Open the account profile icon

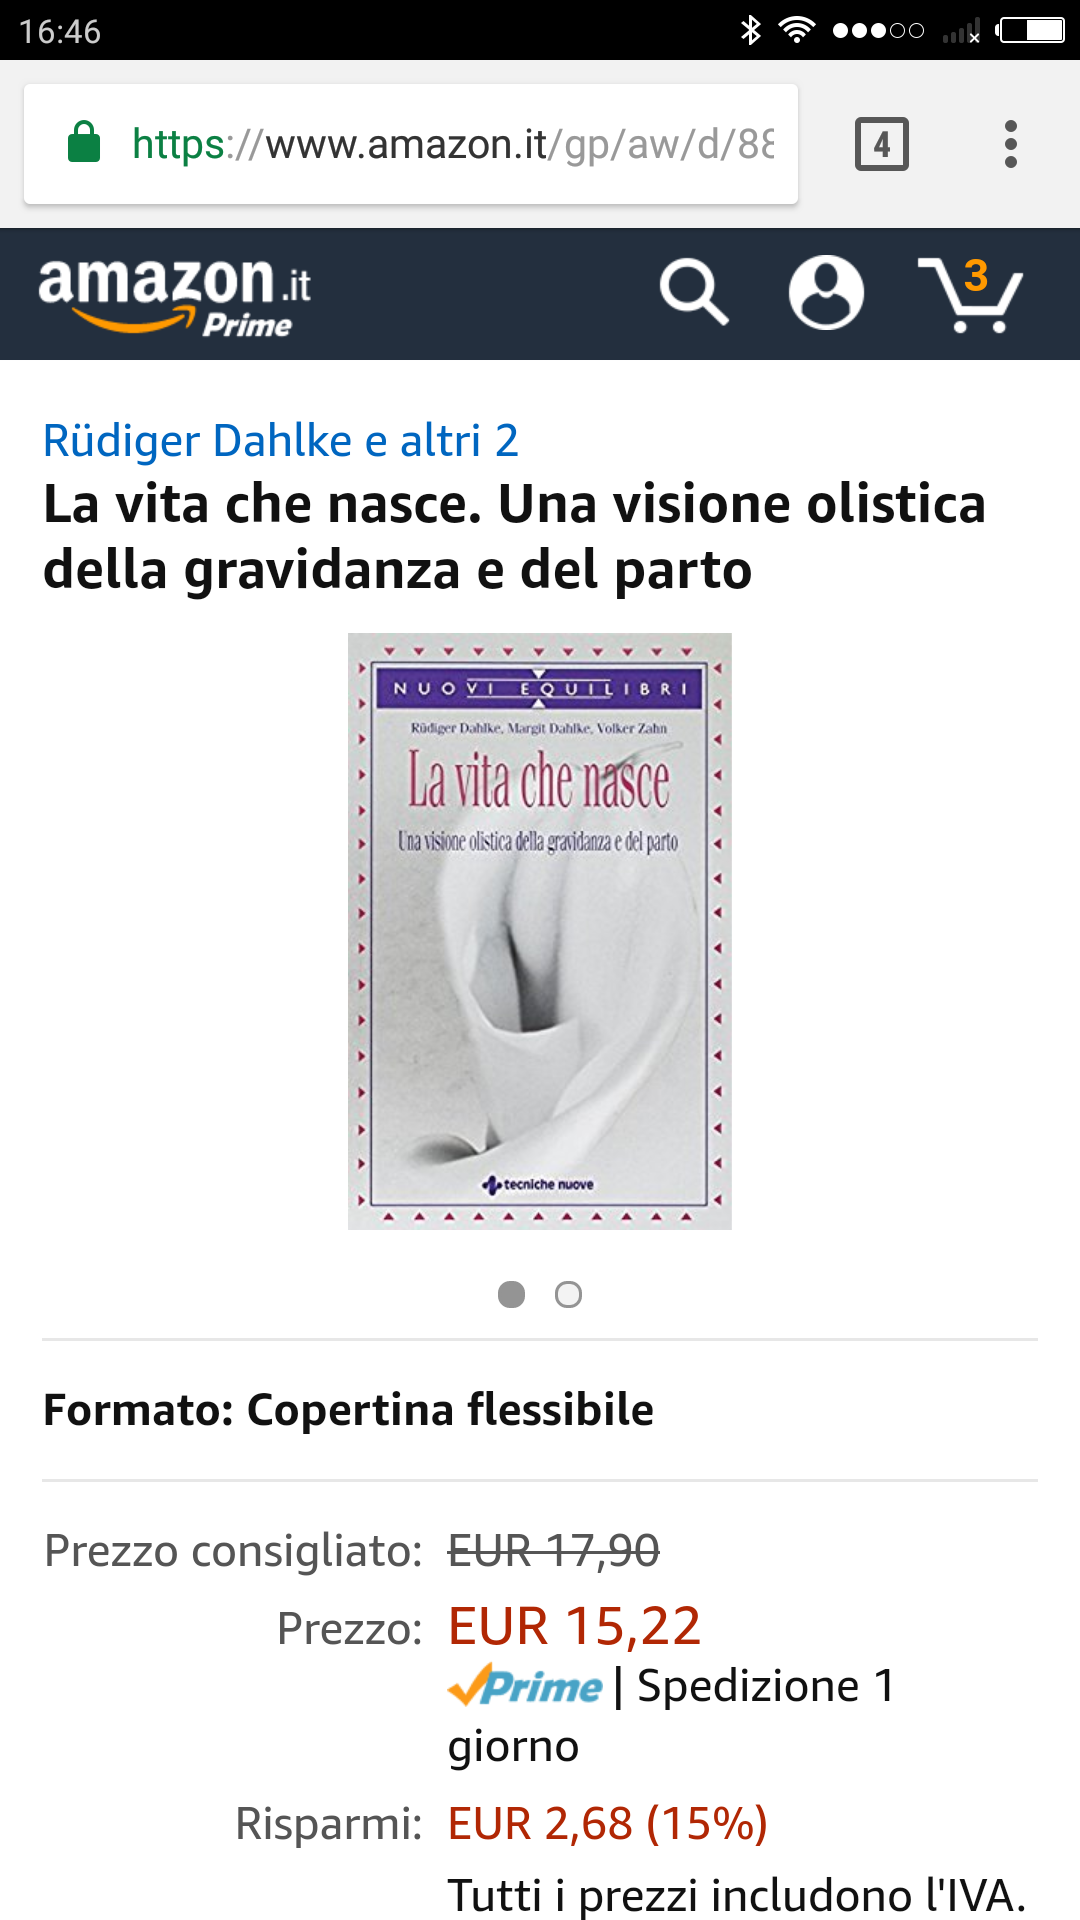pyautogui.click(x=826, y=292)
